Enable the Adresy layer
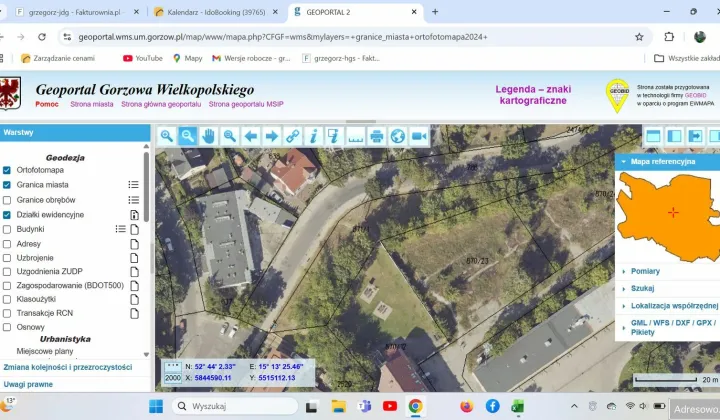The width and height of the screenshot is (720, 420). (7, 244)
